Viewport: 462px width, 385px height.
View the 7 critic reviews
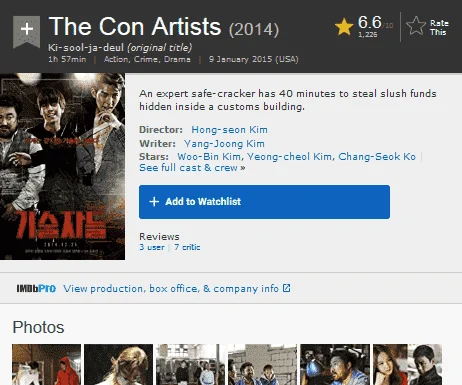[x=187, y=247]
